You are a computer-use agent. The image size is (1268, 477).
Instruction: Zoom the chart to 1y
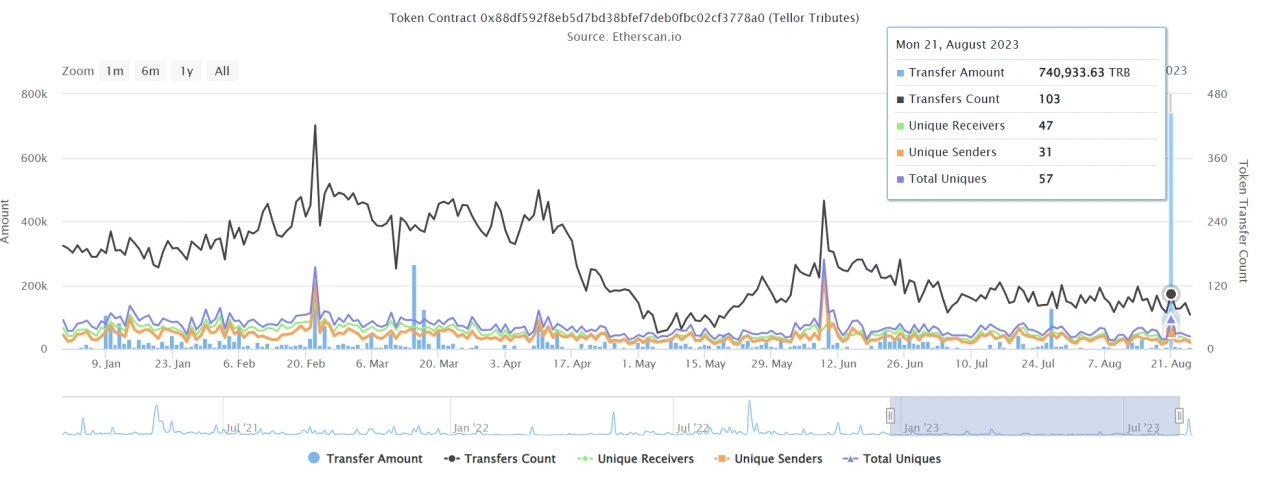[186, 71]
